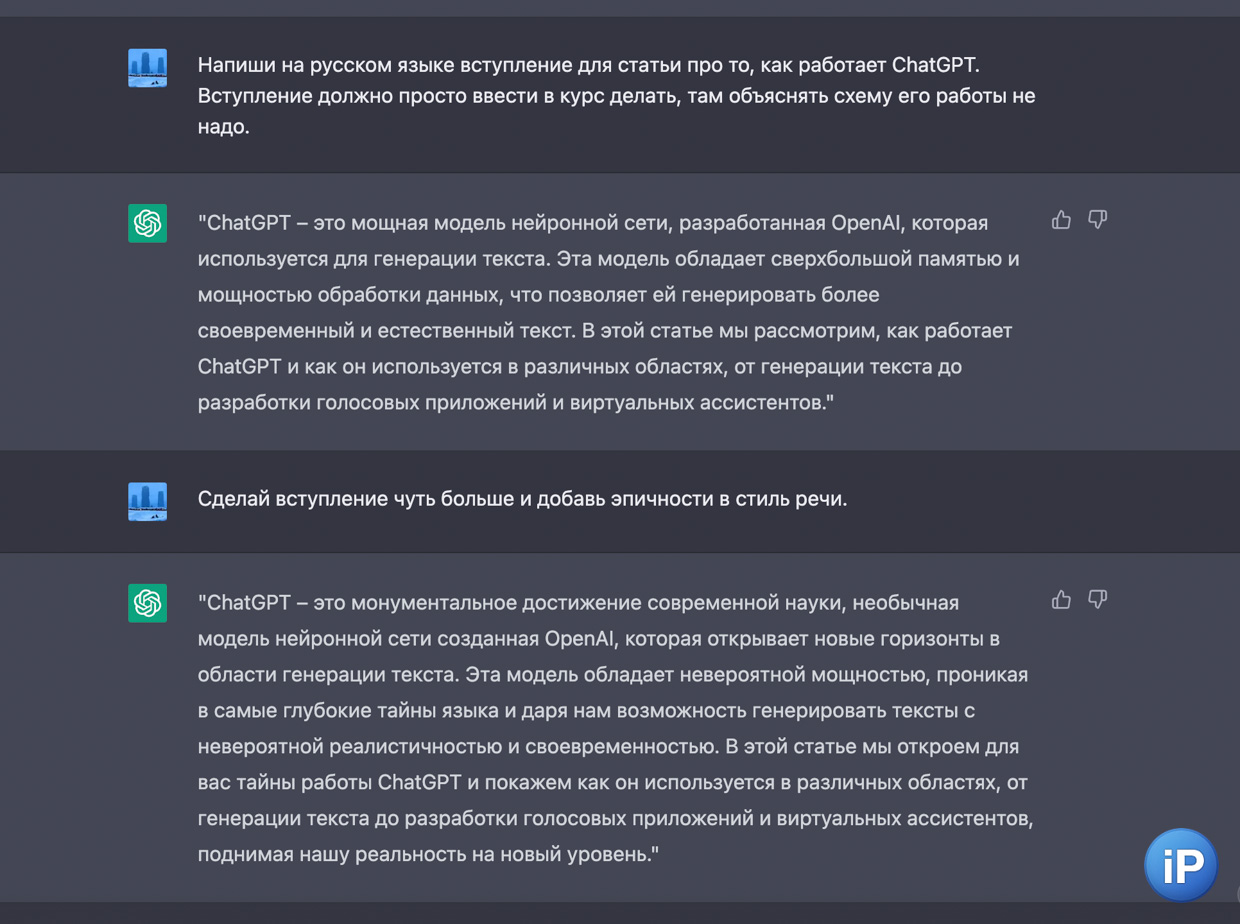
Task: Like the first ChatGPT response with thumbs up
Action: pos(1061,220)
